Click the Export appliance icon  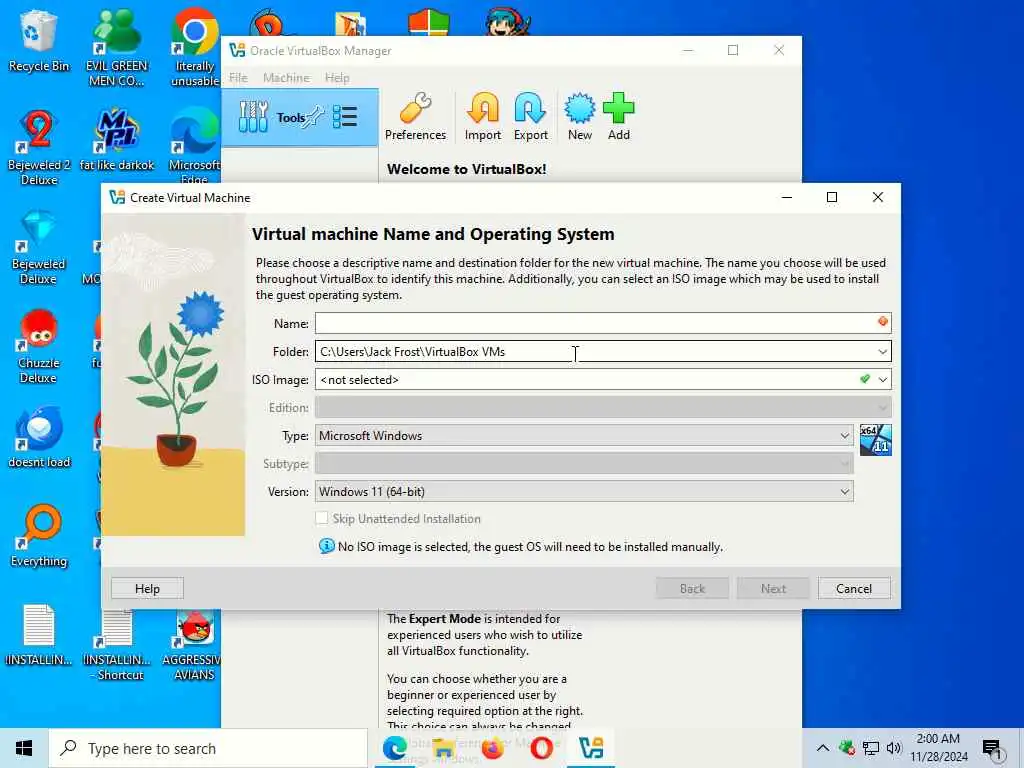point(530,117)
